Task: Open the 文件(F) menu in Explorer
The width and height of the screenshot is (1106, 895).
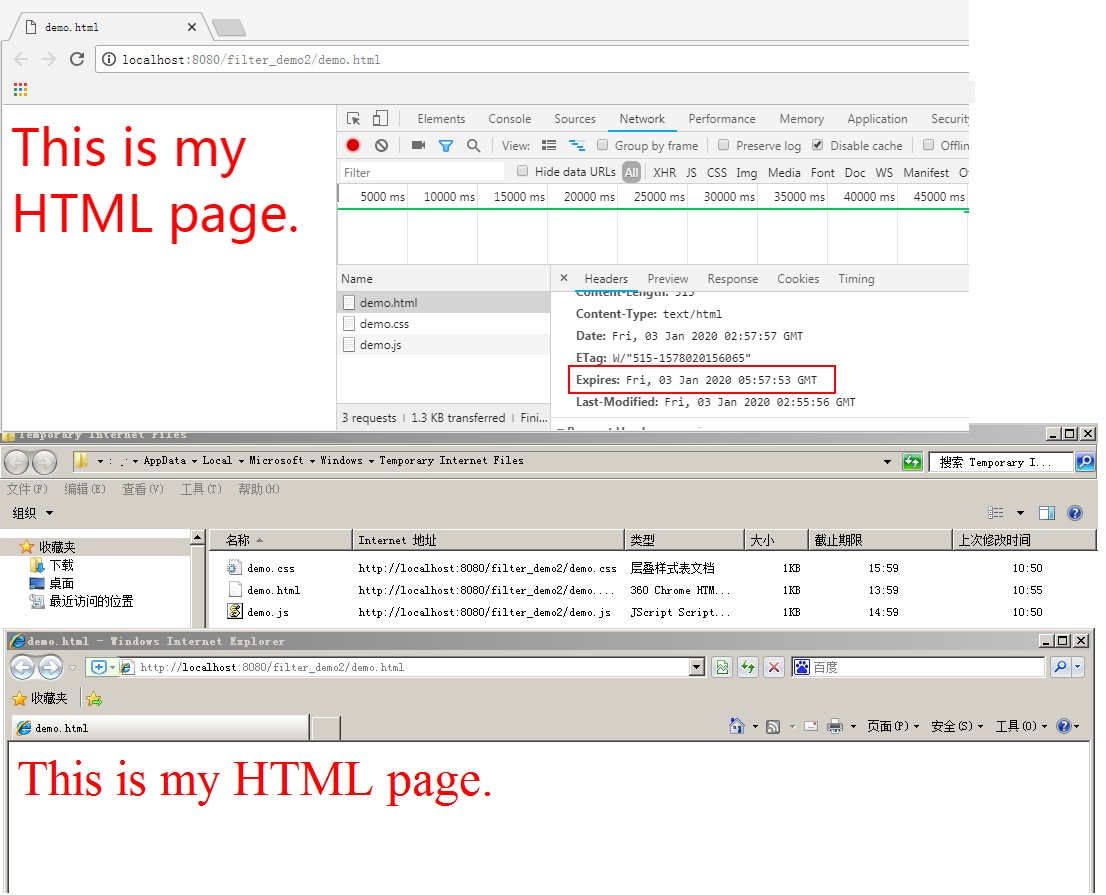Action: [27, 489]
